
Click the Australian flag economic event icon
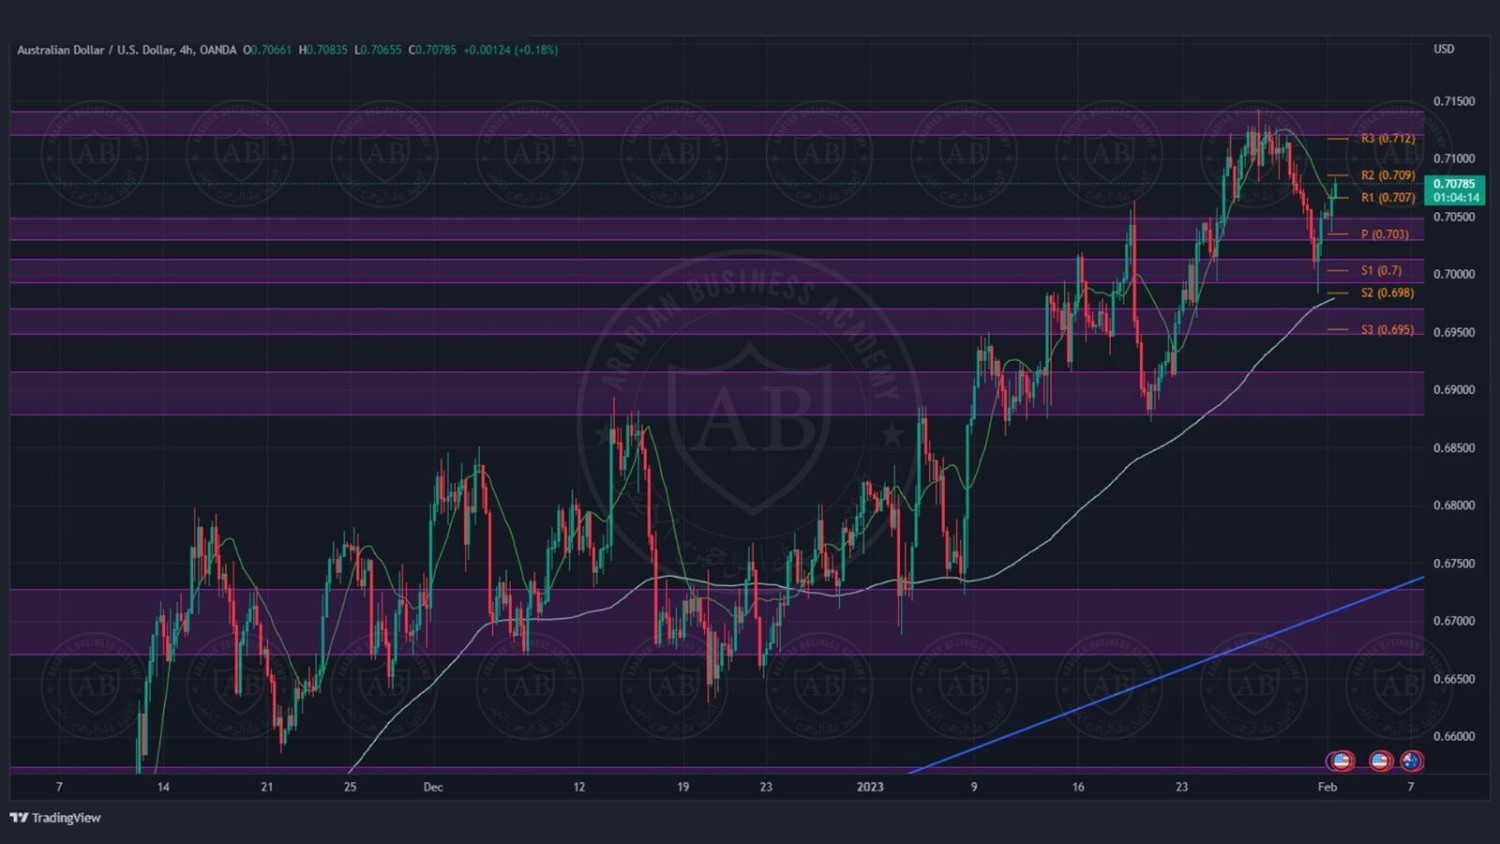(x=1411, y=761)
